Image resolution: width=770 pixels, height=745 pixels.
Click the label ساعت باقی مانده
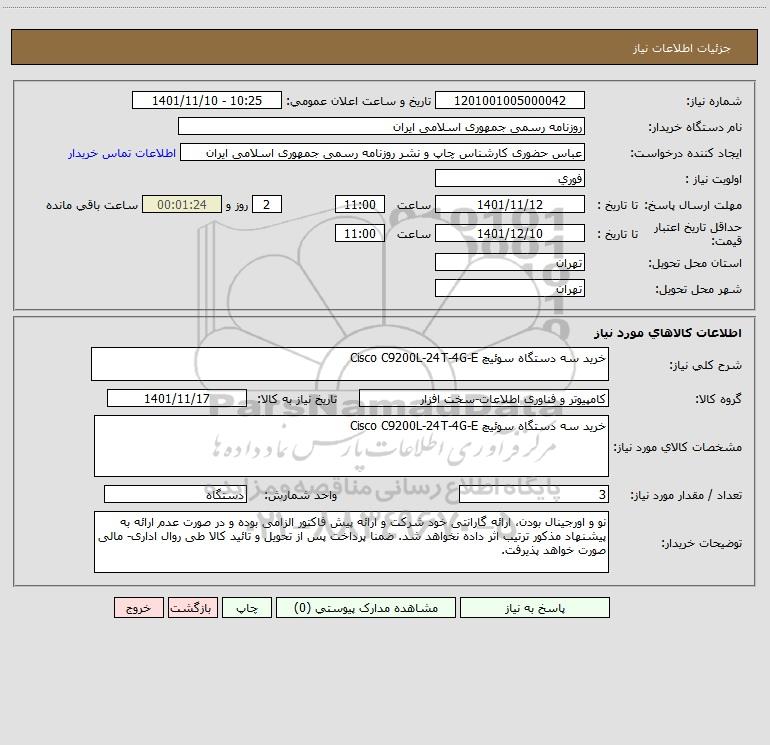point(92,205)
